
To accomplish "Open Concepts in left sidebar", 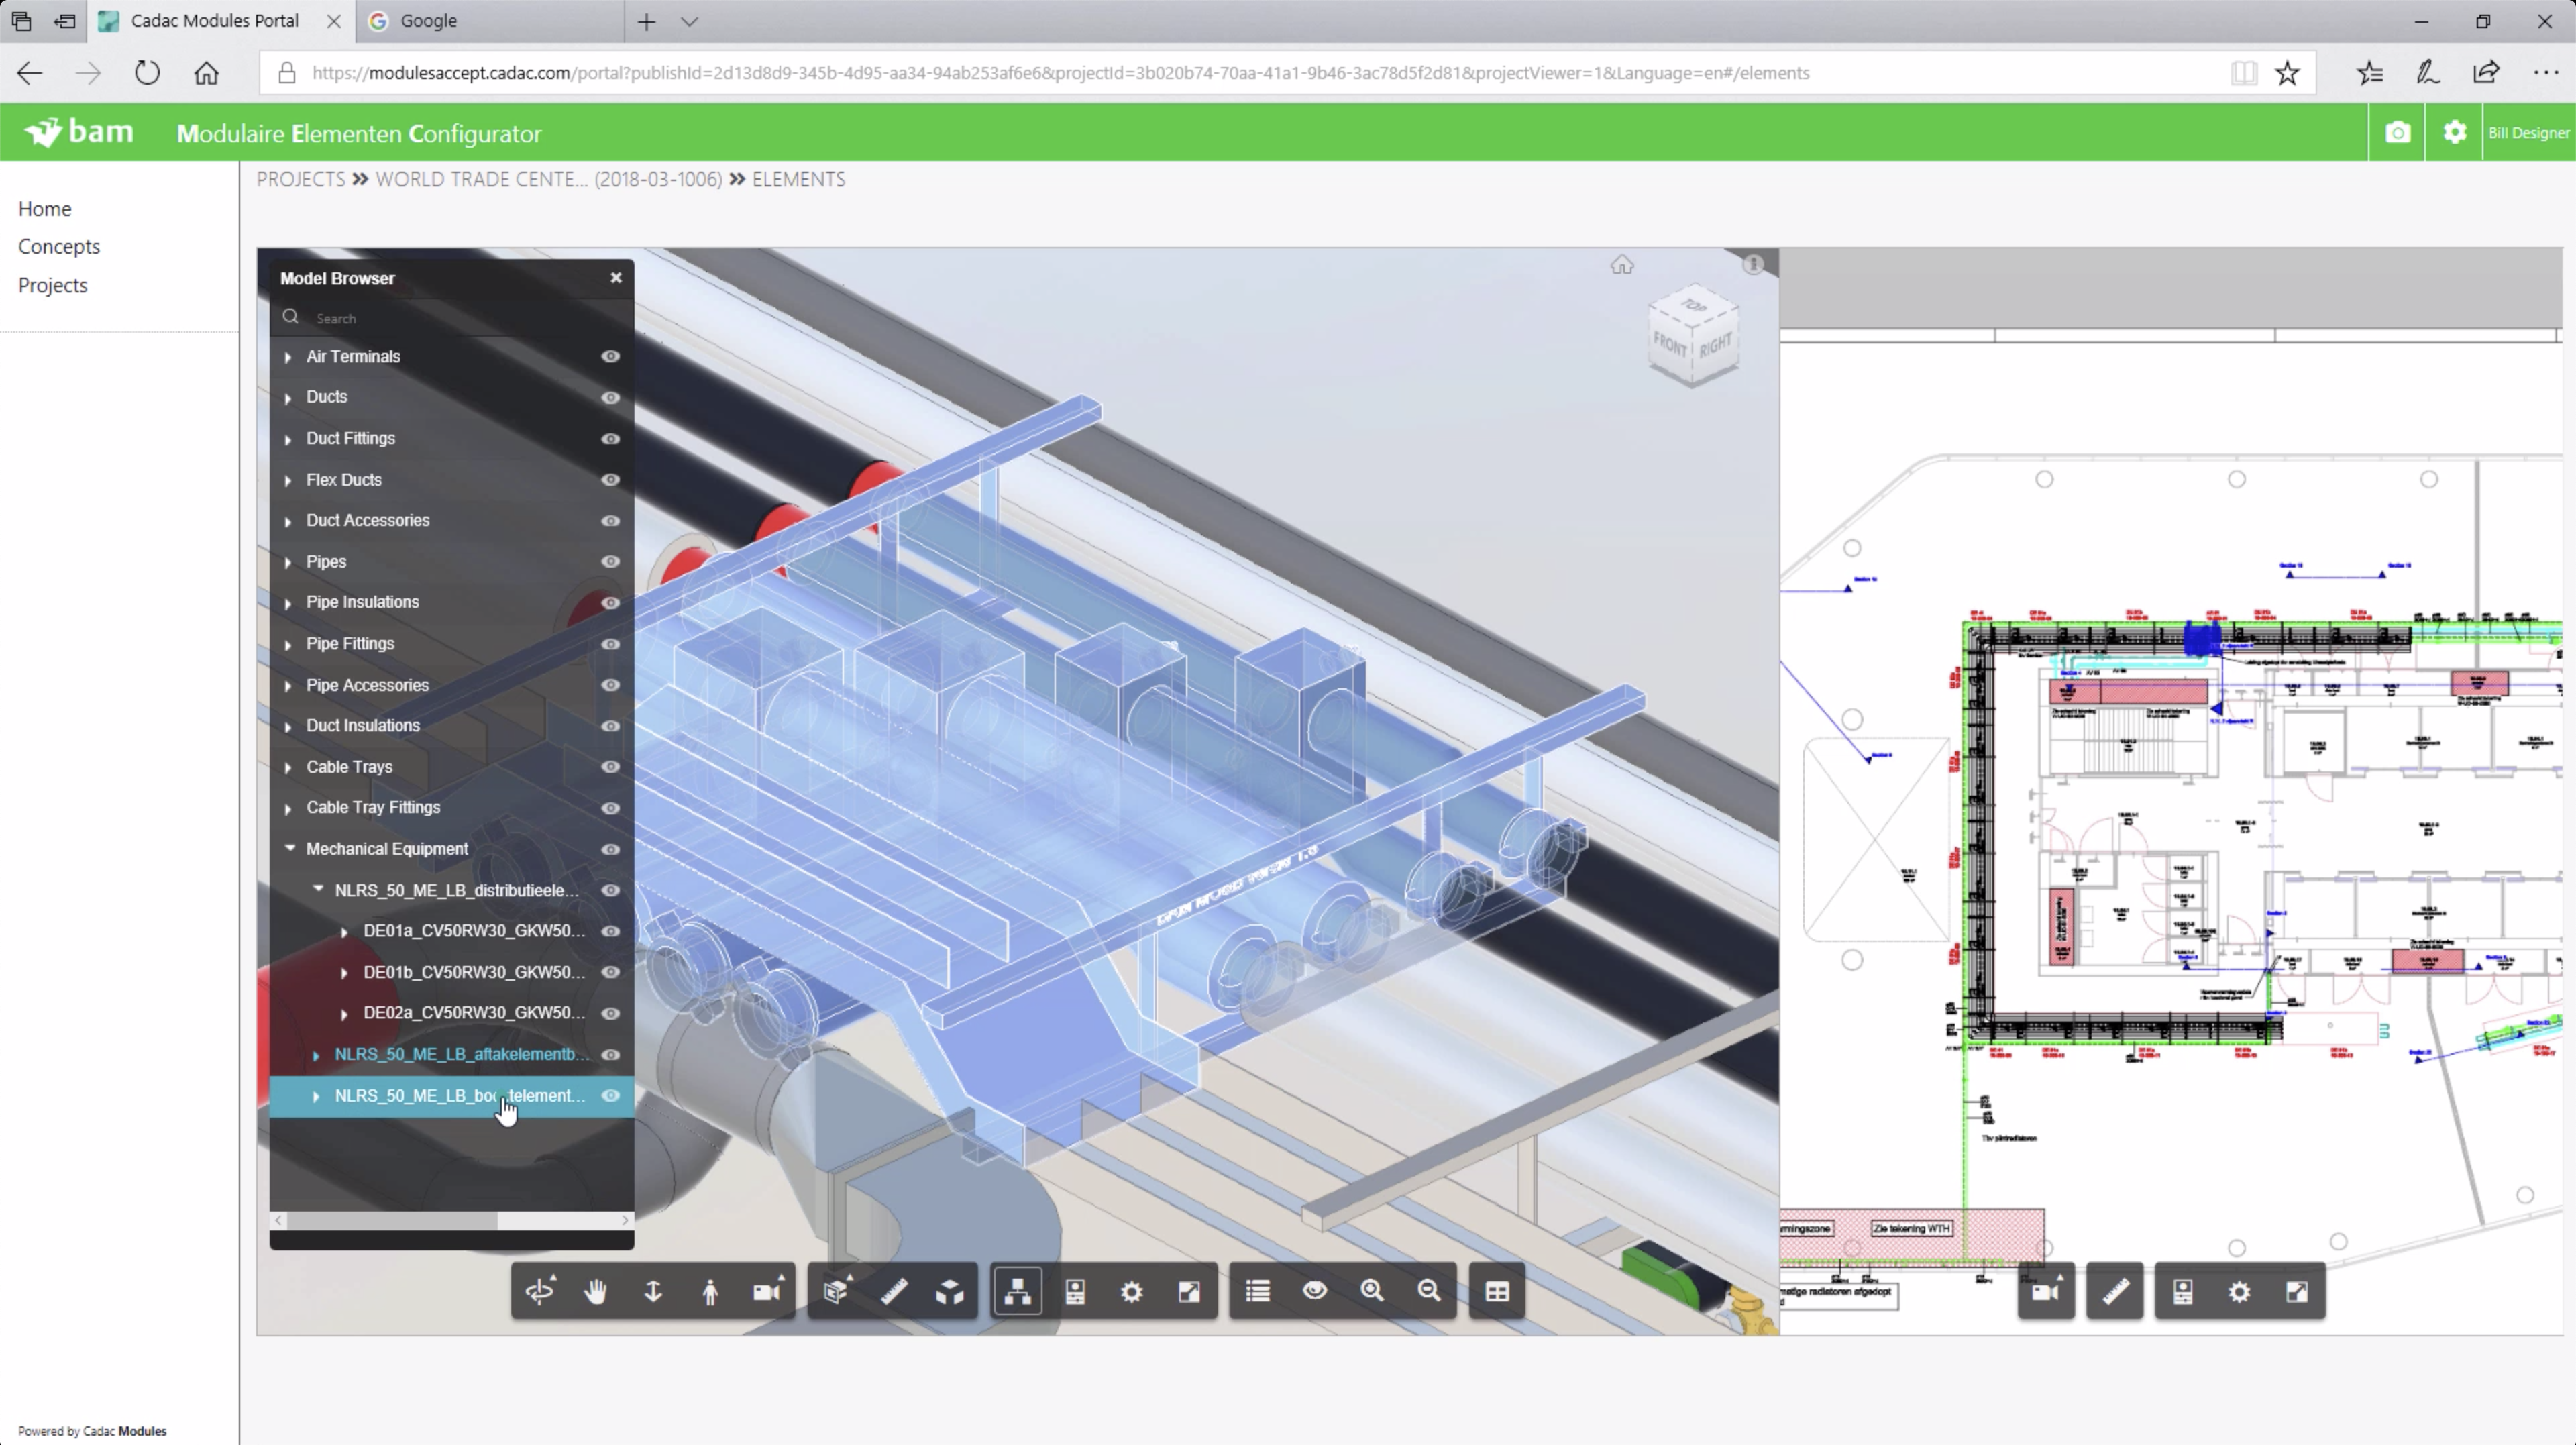I will tap(59, 246).
